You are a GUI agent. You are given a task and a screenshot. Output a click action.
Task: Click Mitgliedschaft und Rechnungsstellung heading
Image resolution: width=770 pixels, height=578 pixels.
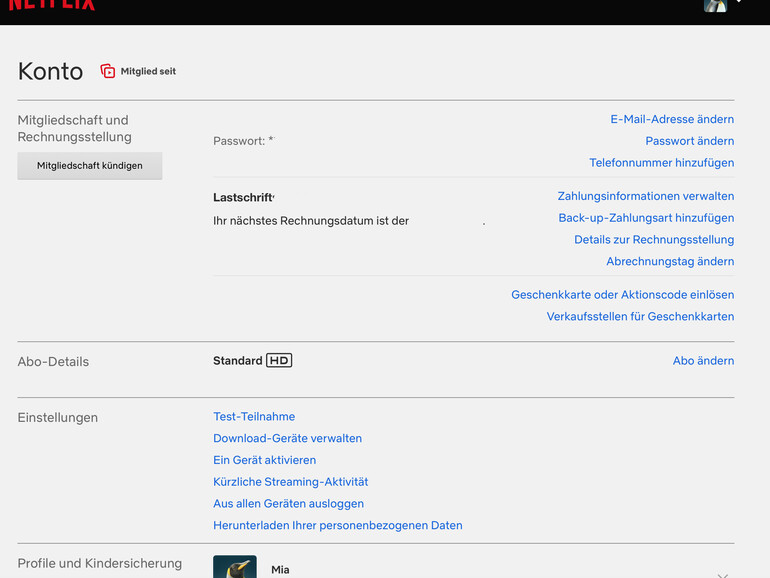click(x=75, y=129)
